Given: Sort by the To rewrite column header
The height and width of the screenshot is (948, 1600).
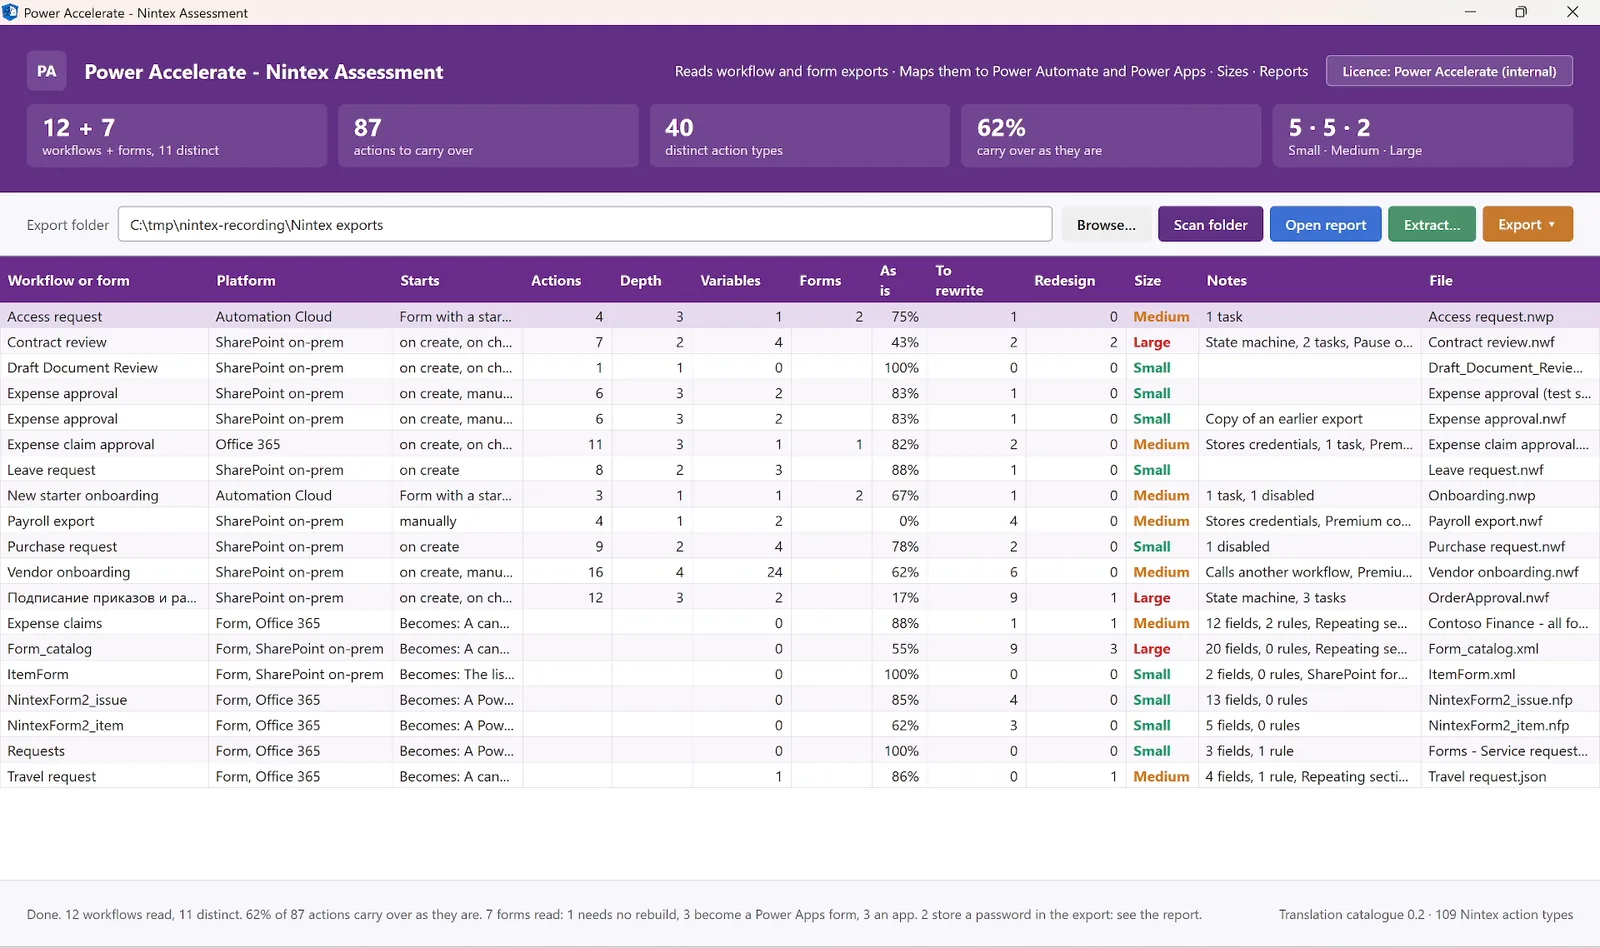Looking at the screenshot, I should point(959,280).
